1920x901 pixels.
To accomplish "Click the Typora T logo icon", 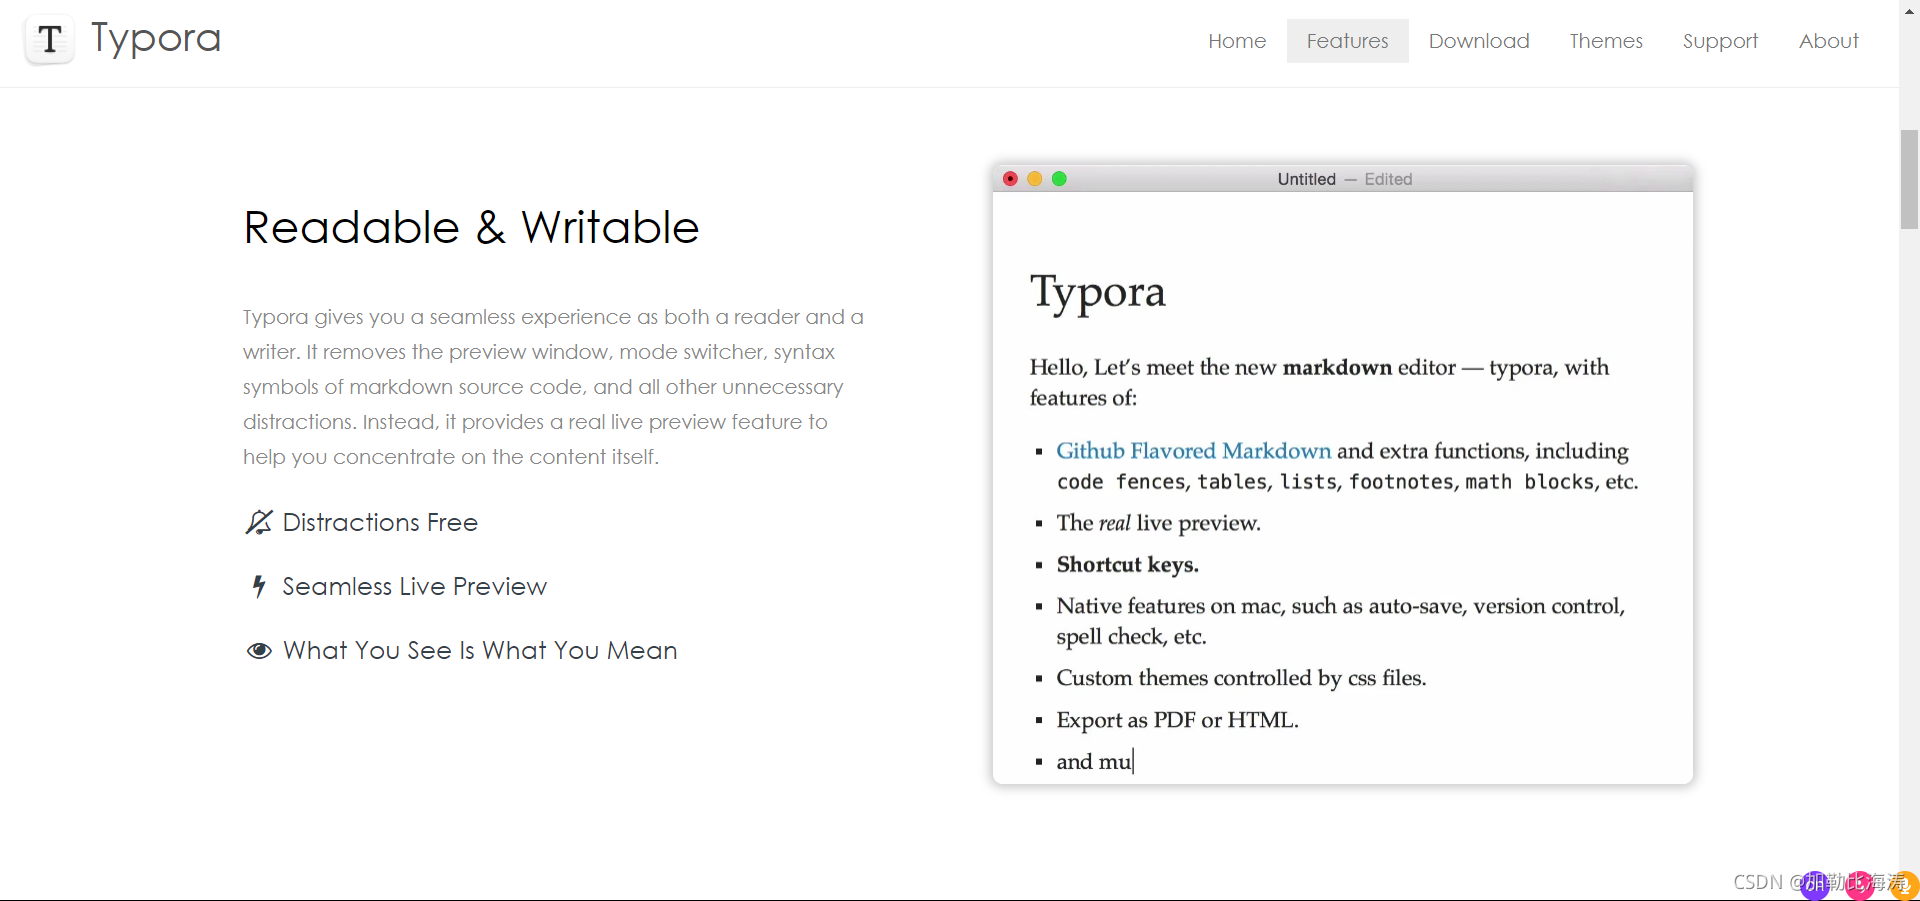I will 49,40.
